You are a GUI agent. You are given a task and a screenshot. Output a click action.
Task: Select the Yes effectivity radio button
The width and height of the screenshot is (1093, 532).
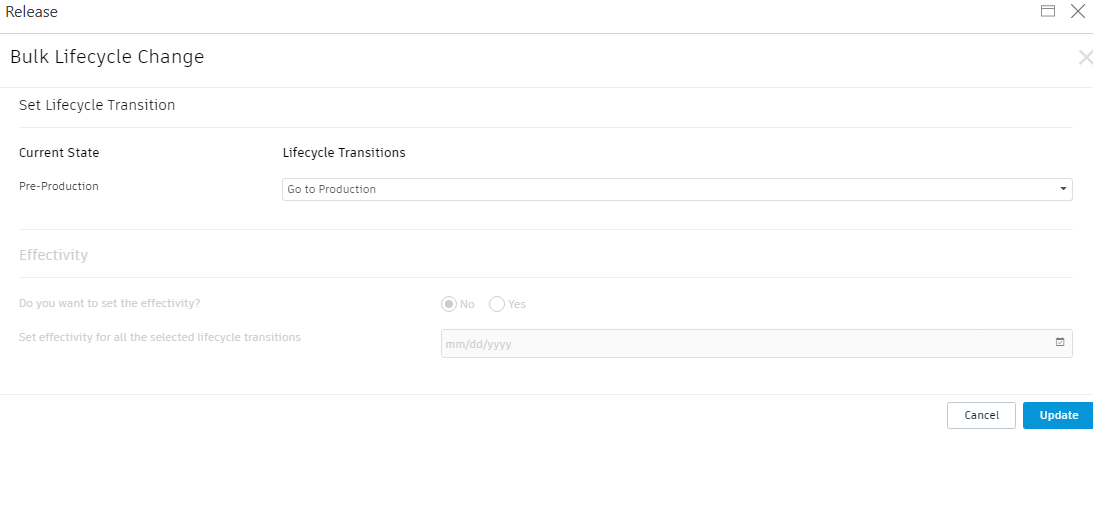pos(497,304)
